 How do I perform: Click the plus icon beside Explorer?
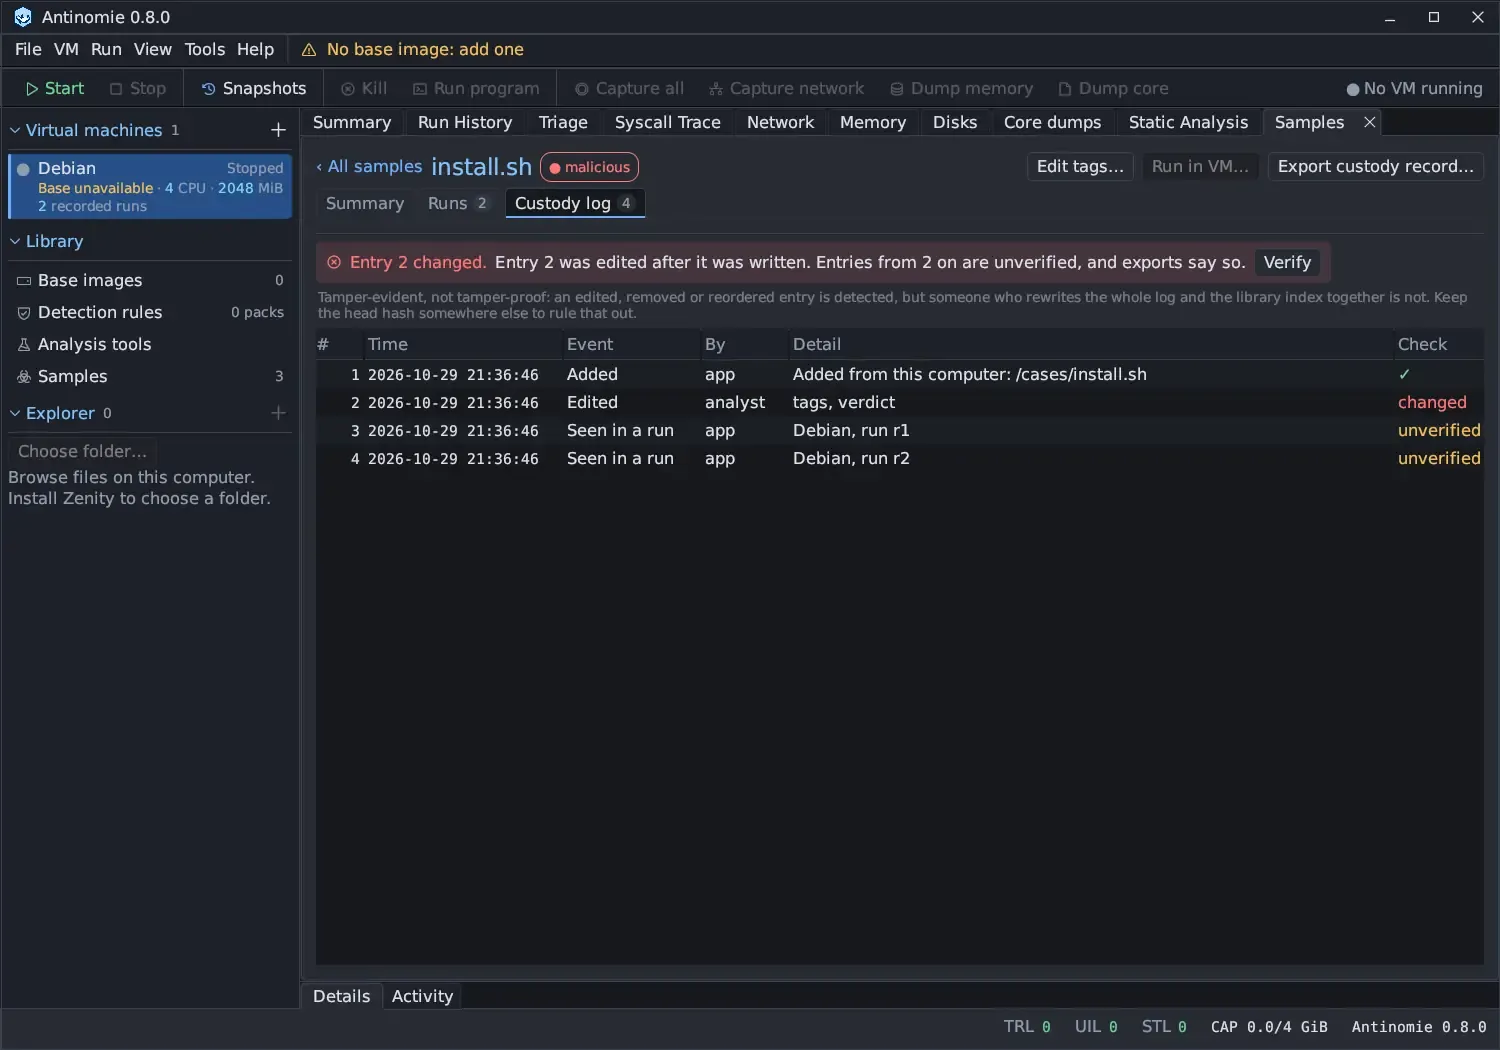278,413
